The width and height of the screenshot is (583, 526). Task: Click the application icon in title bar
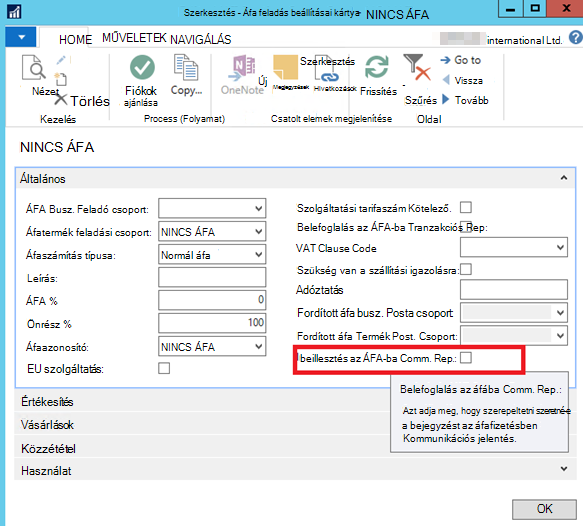click(x=14, y=12)
